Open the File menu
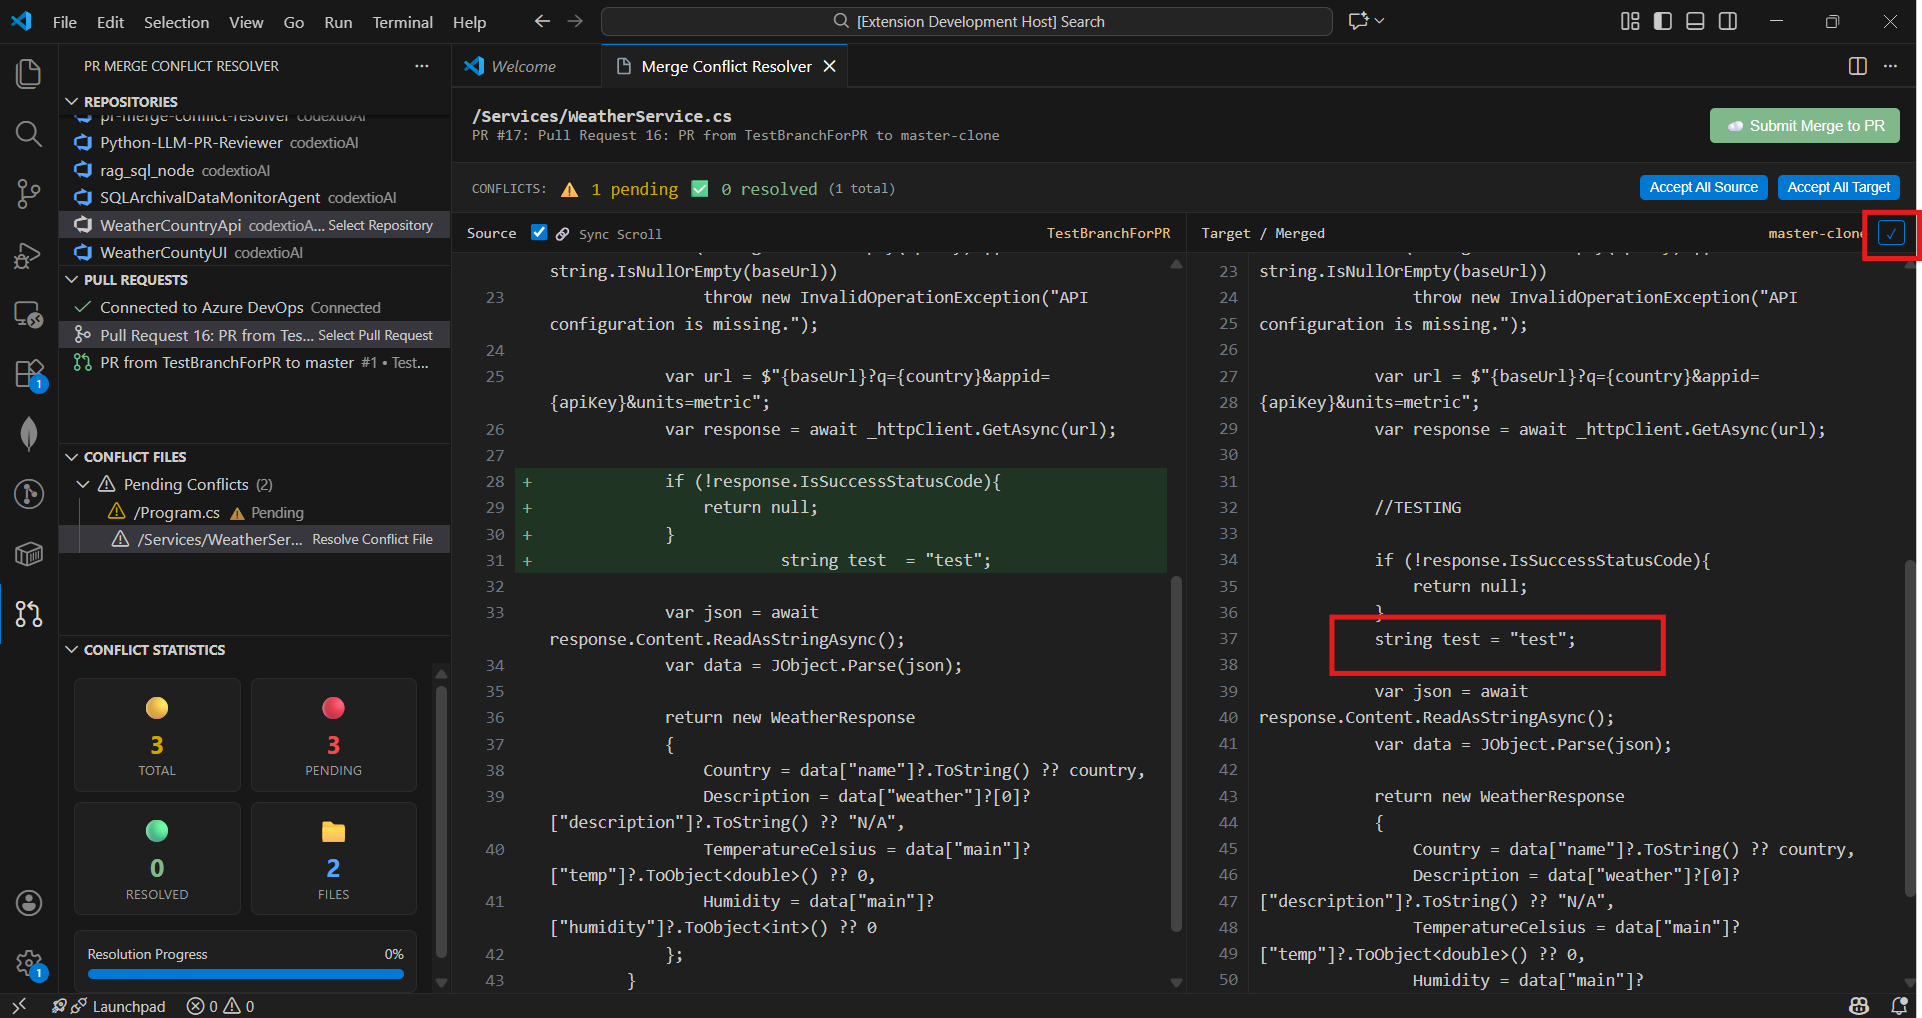 [x=64, y=22]
